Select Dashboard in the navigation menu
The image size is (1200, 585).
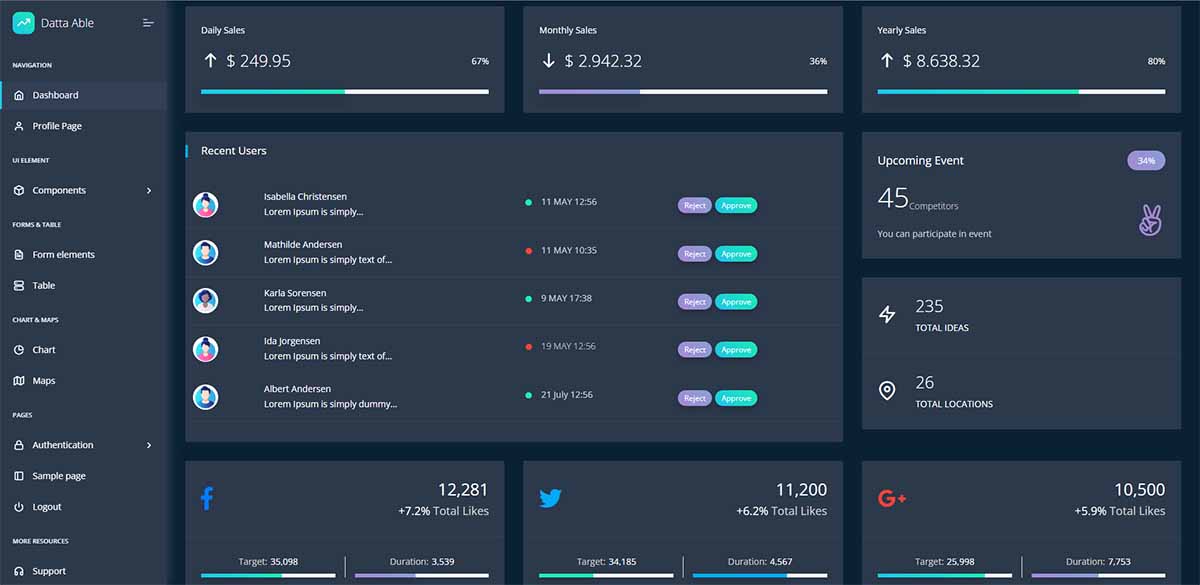[55, 95]
